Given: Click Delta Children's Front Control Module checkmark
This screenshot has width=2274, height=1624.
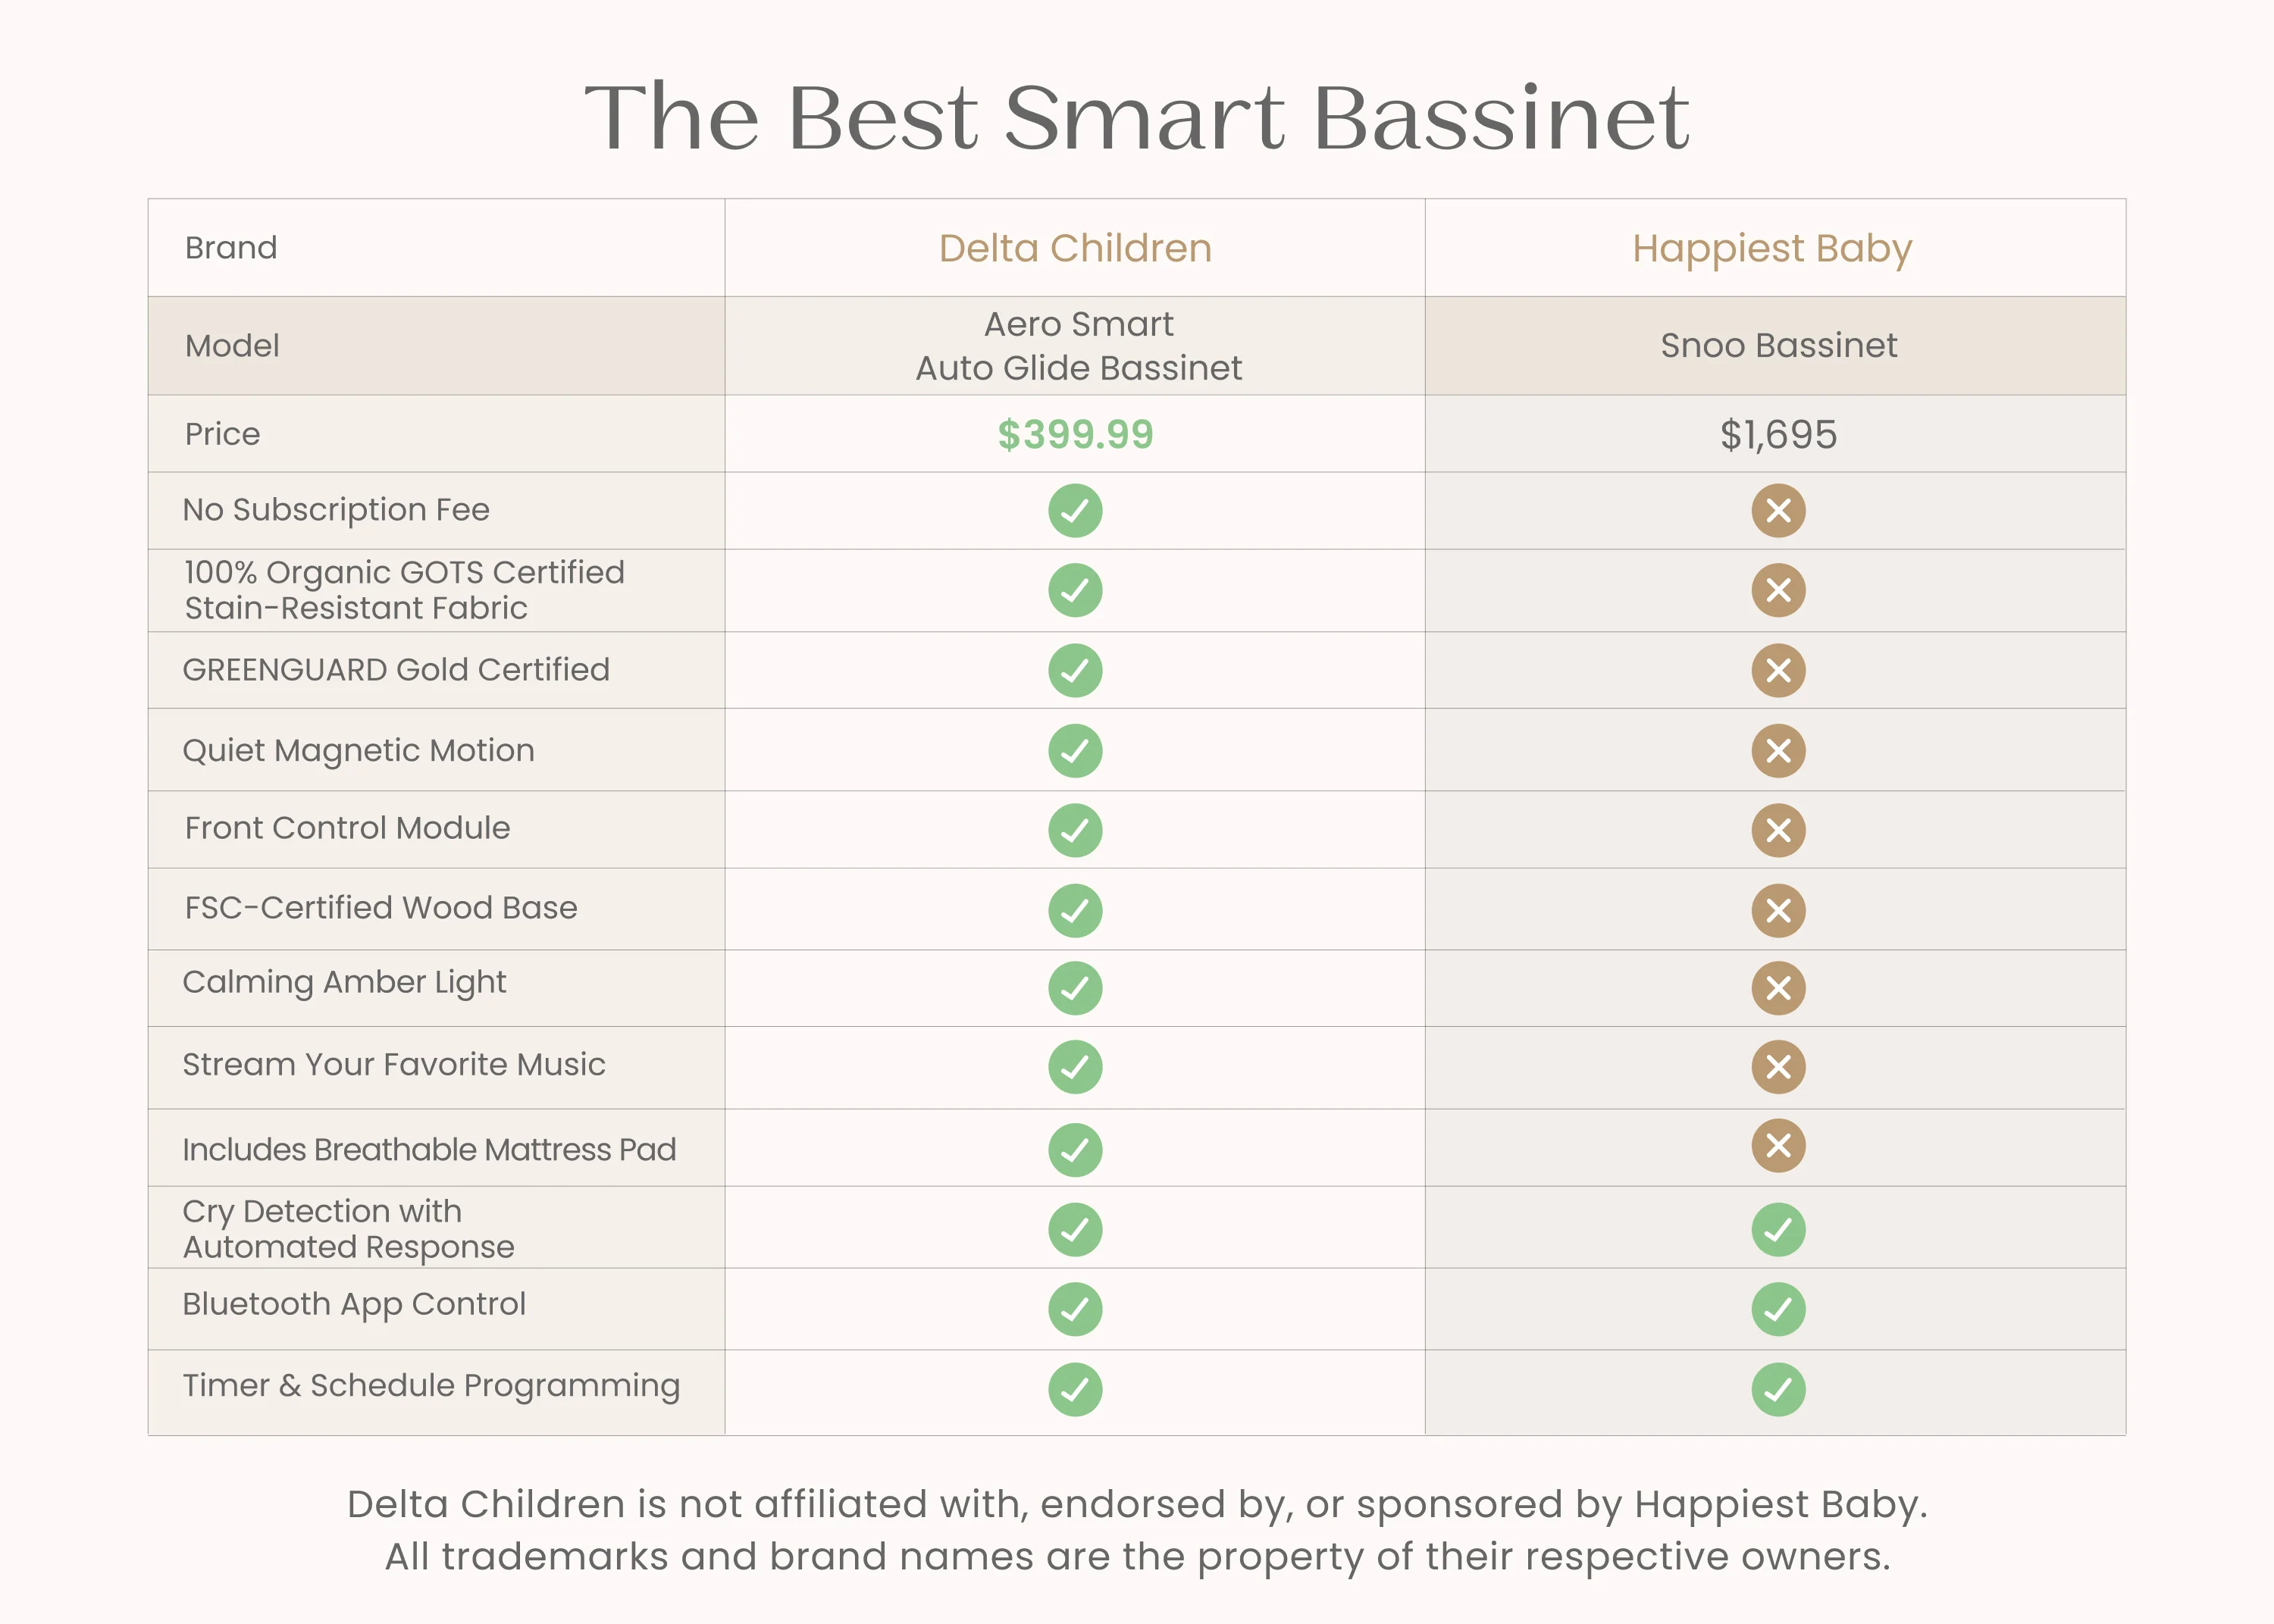Looking at the screenshot, I should (1075, 830).
